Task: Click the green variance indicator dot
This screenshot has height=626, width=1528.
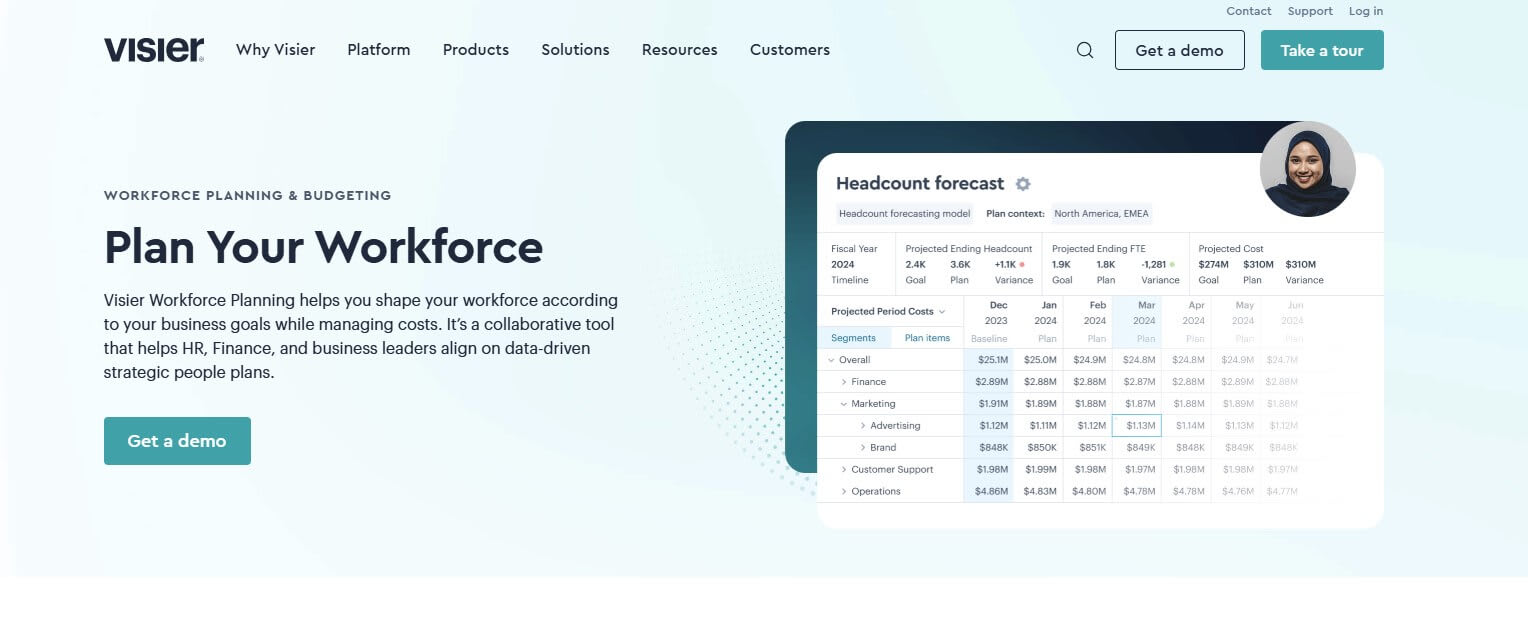Action: click(x=1171, y=265)
